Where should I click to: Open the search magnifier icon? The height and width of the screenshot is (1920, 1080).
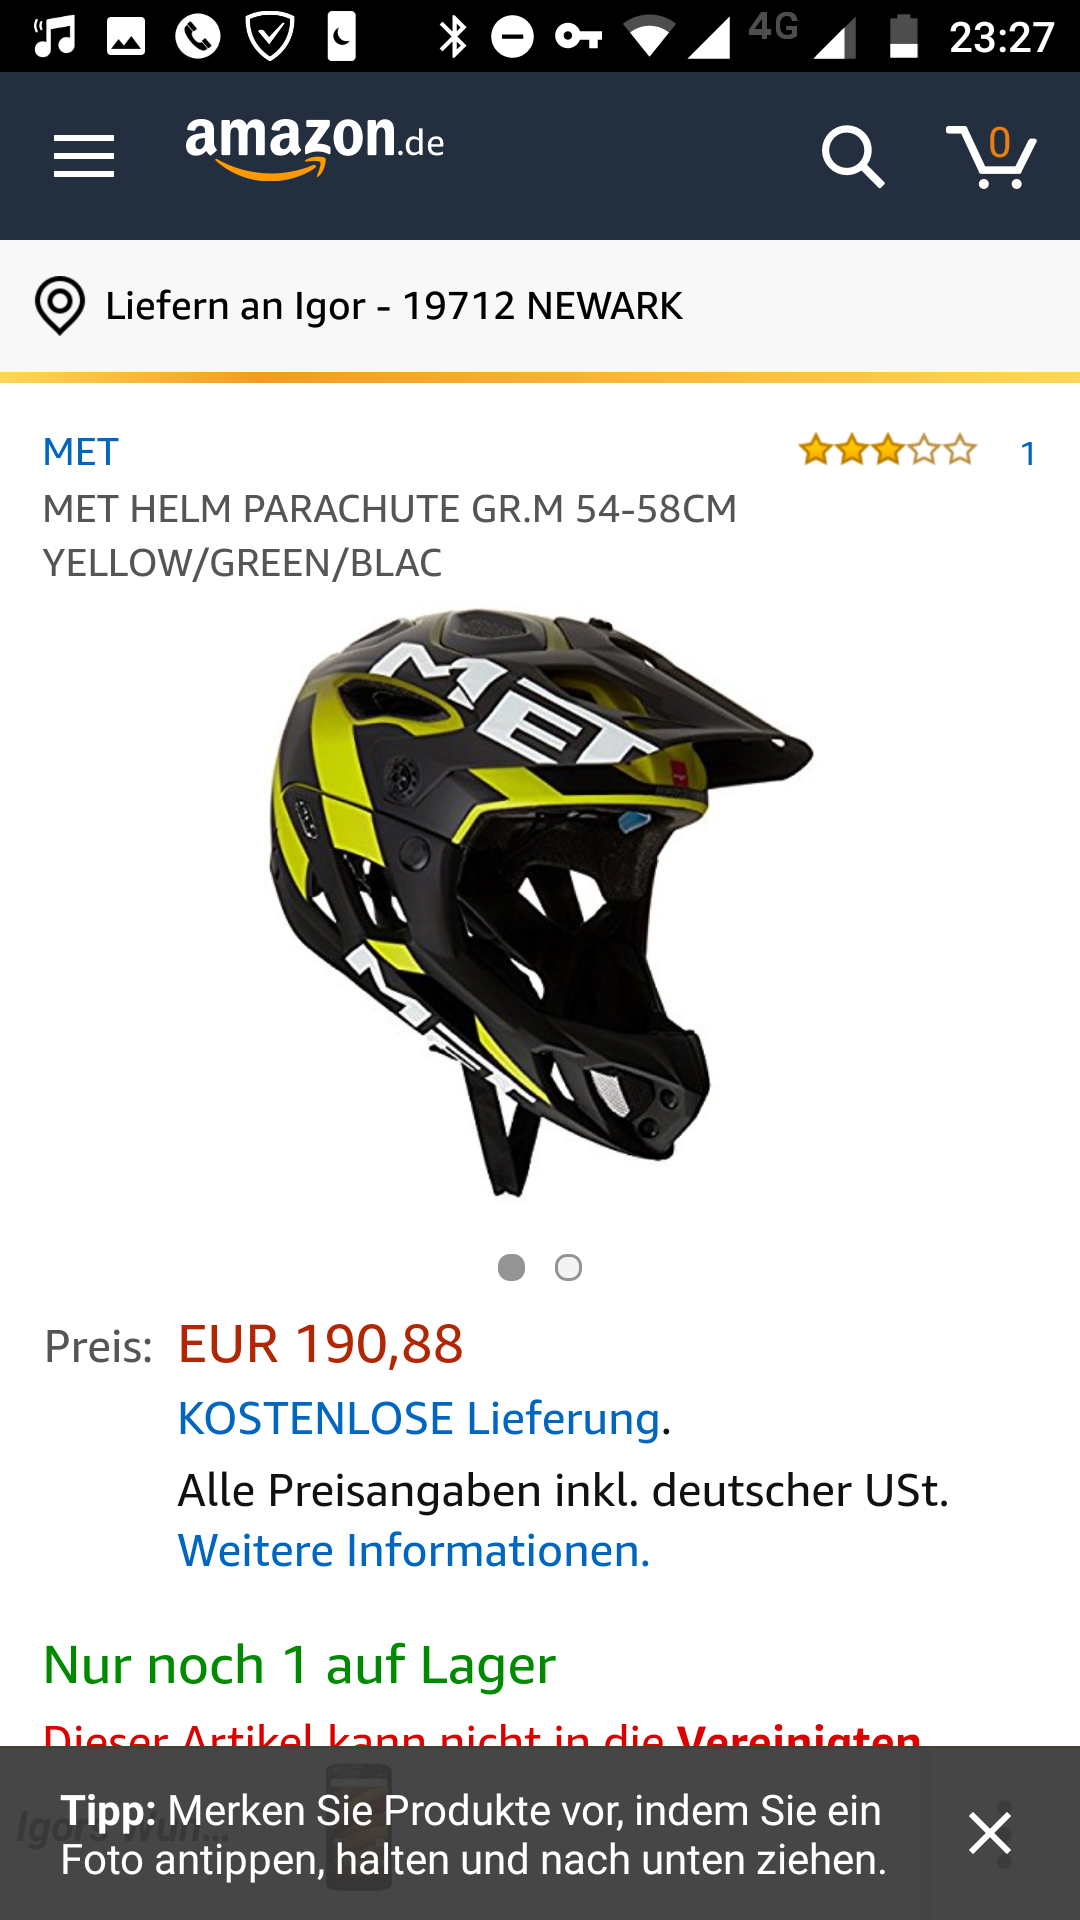click(852, 156)
